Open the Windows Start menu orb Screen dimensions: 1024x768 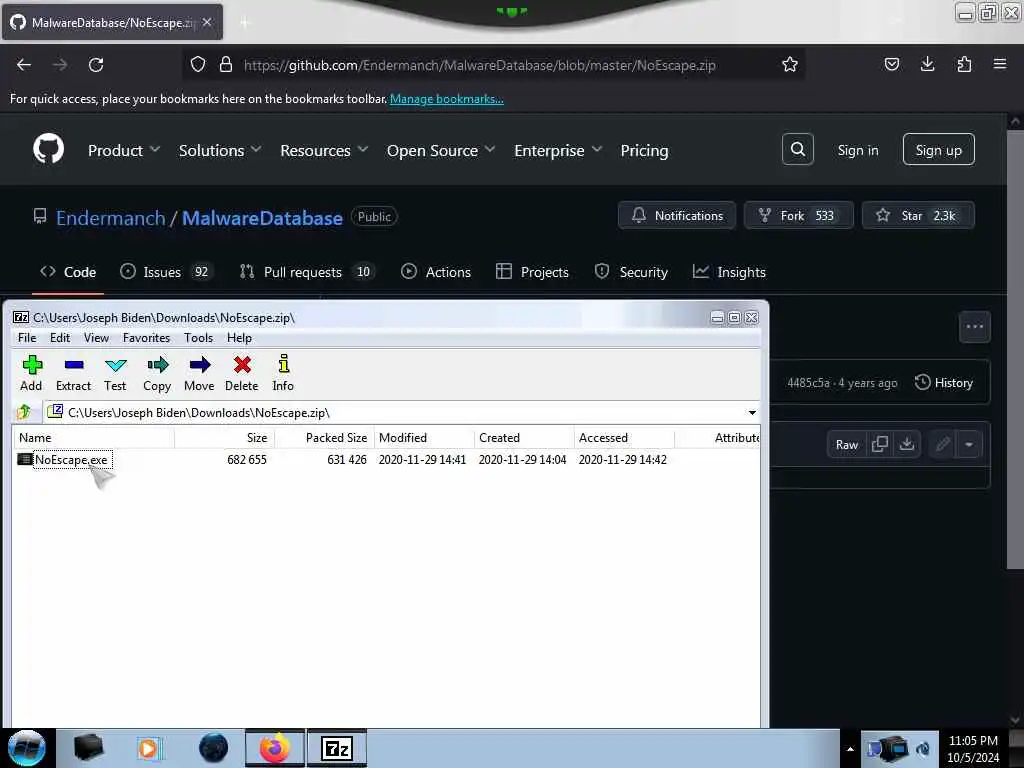(x=27, y=748)
